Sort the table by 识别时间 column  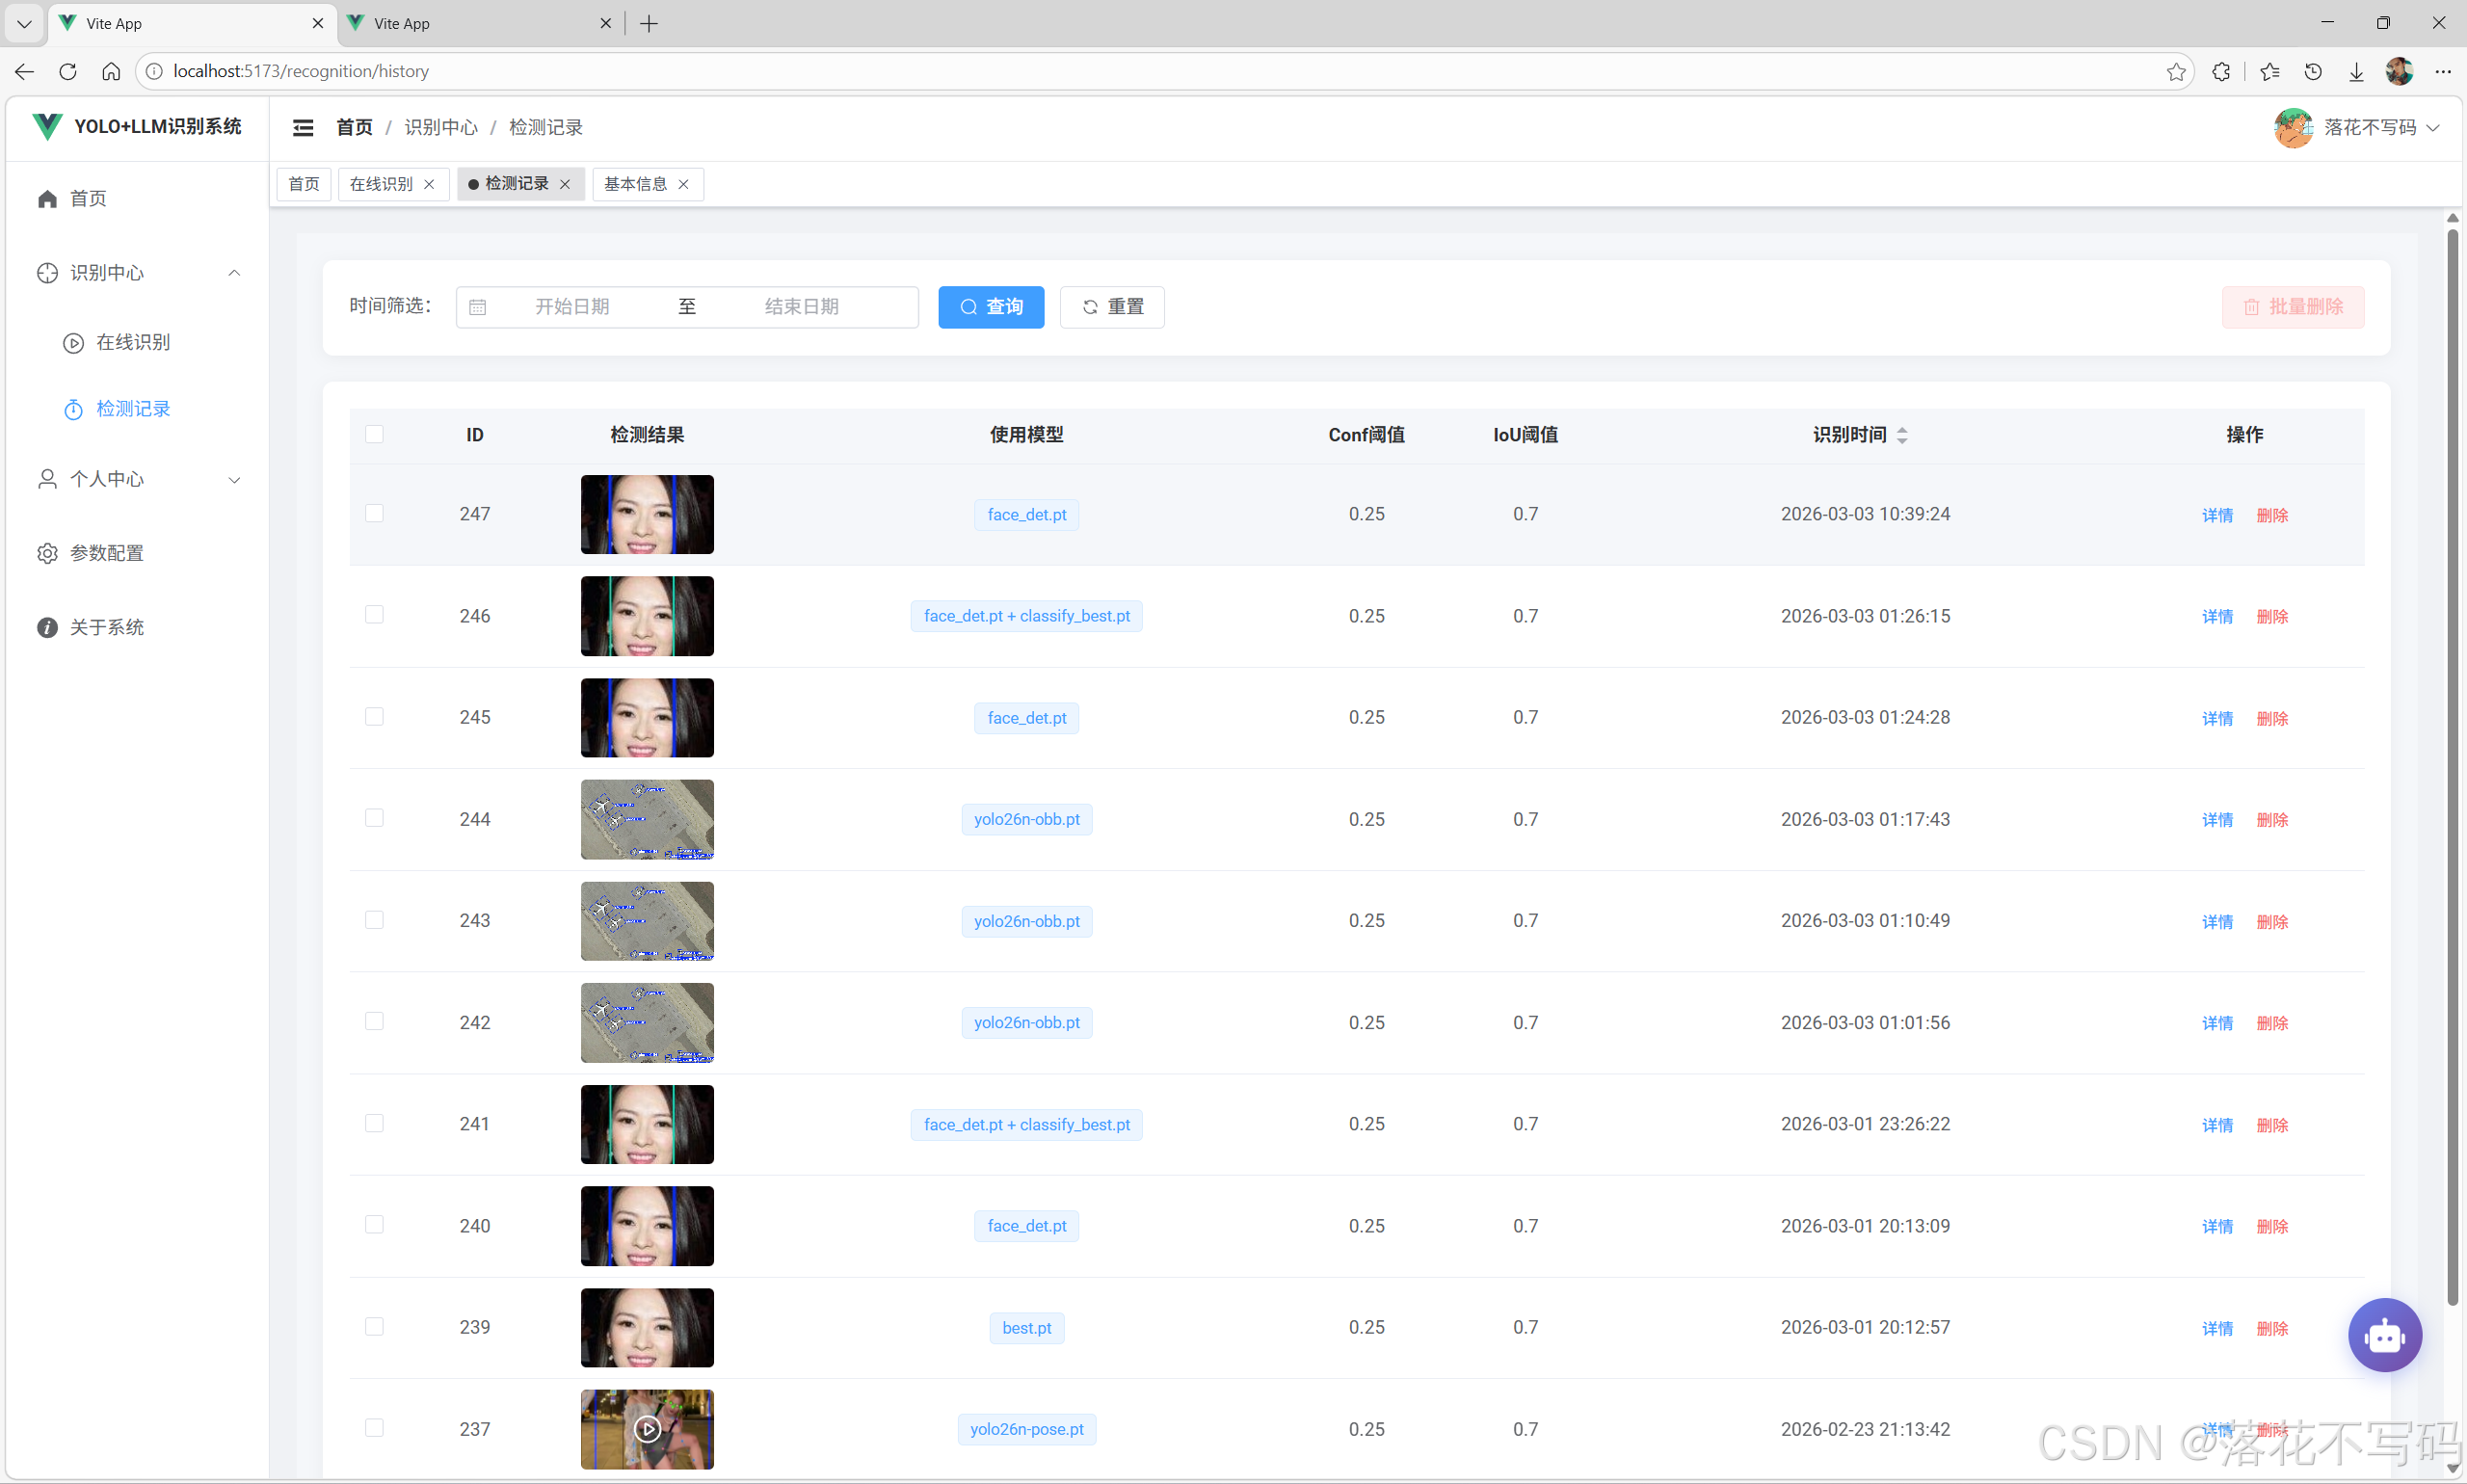coord(1901,435)
